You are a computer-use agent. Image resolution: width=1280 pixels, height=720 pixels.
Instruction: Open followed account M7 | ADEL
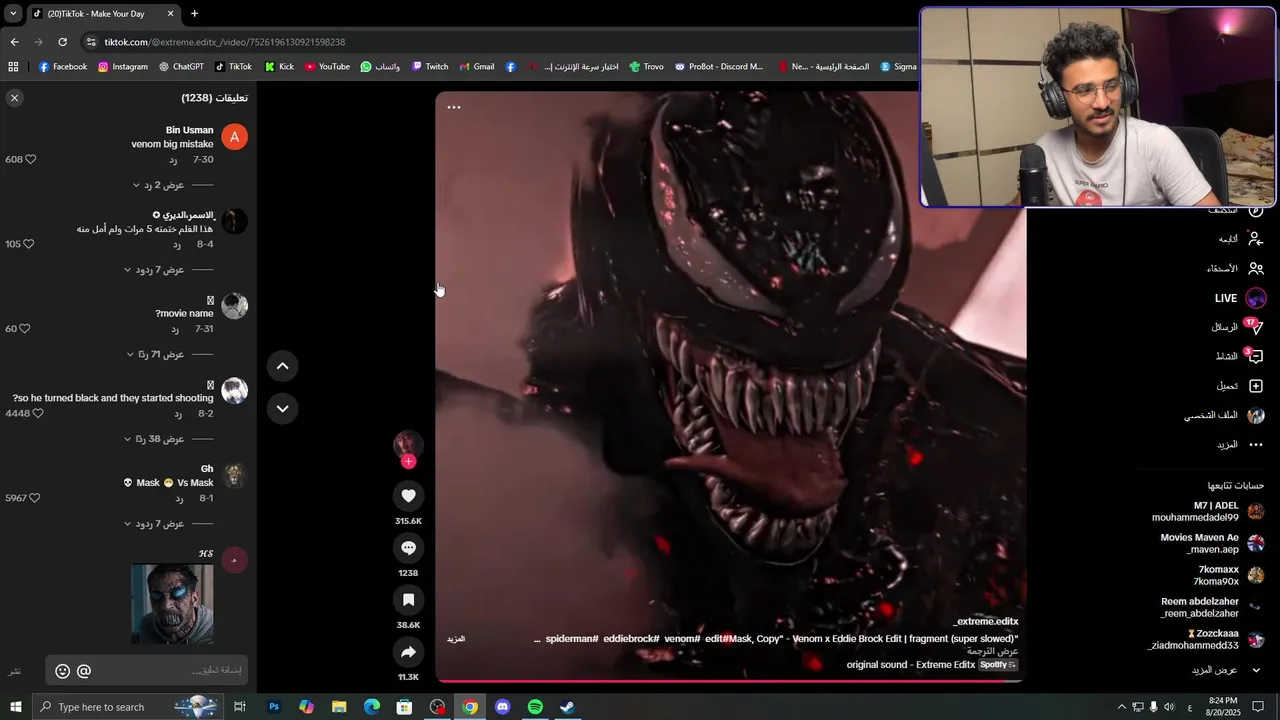point(1208,512)
